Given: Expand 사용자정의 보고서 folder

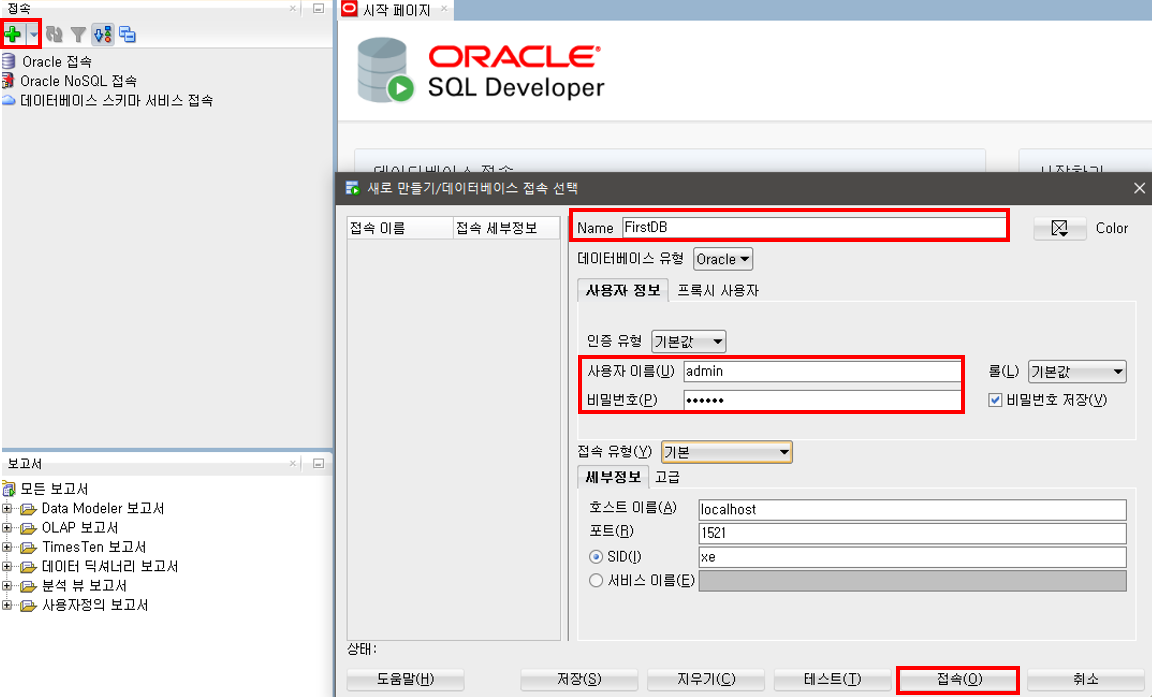Looking at the screenshot, I should [x=7, y=605].
